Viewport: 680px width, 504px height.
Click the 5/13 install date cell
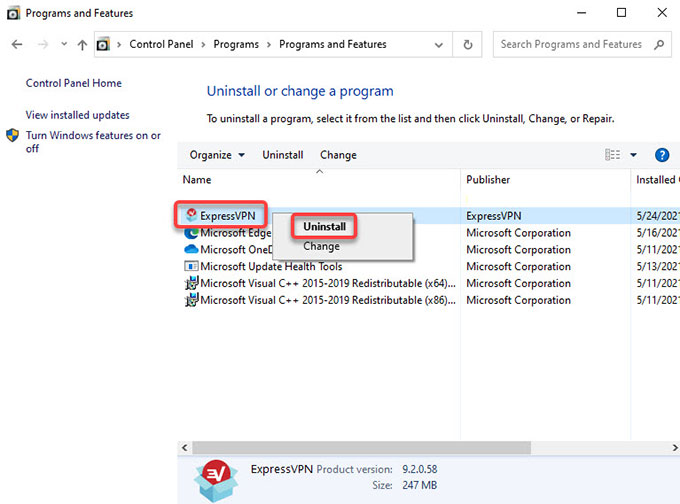click(657, 266)
